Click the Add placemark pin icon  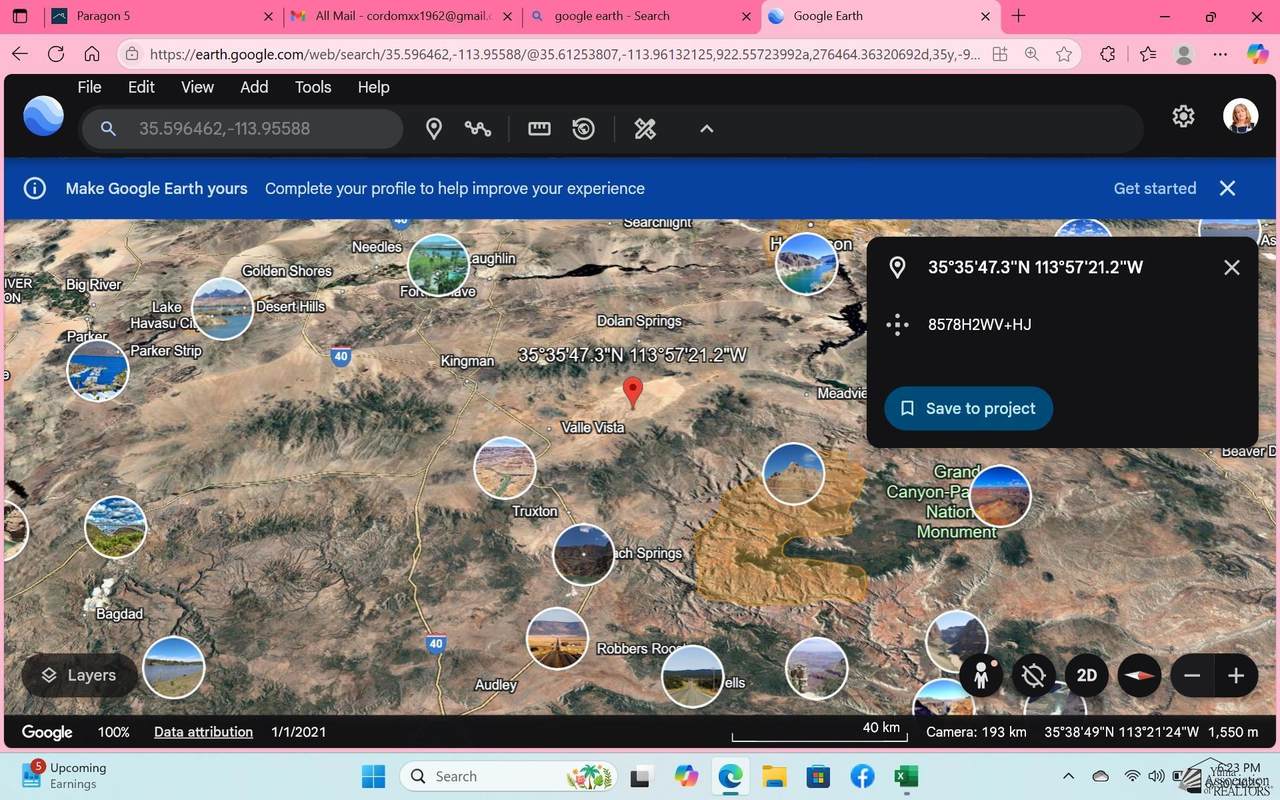click(434, 129)
